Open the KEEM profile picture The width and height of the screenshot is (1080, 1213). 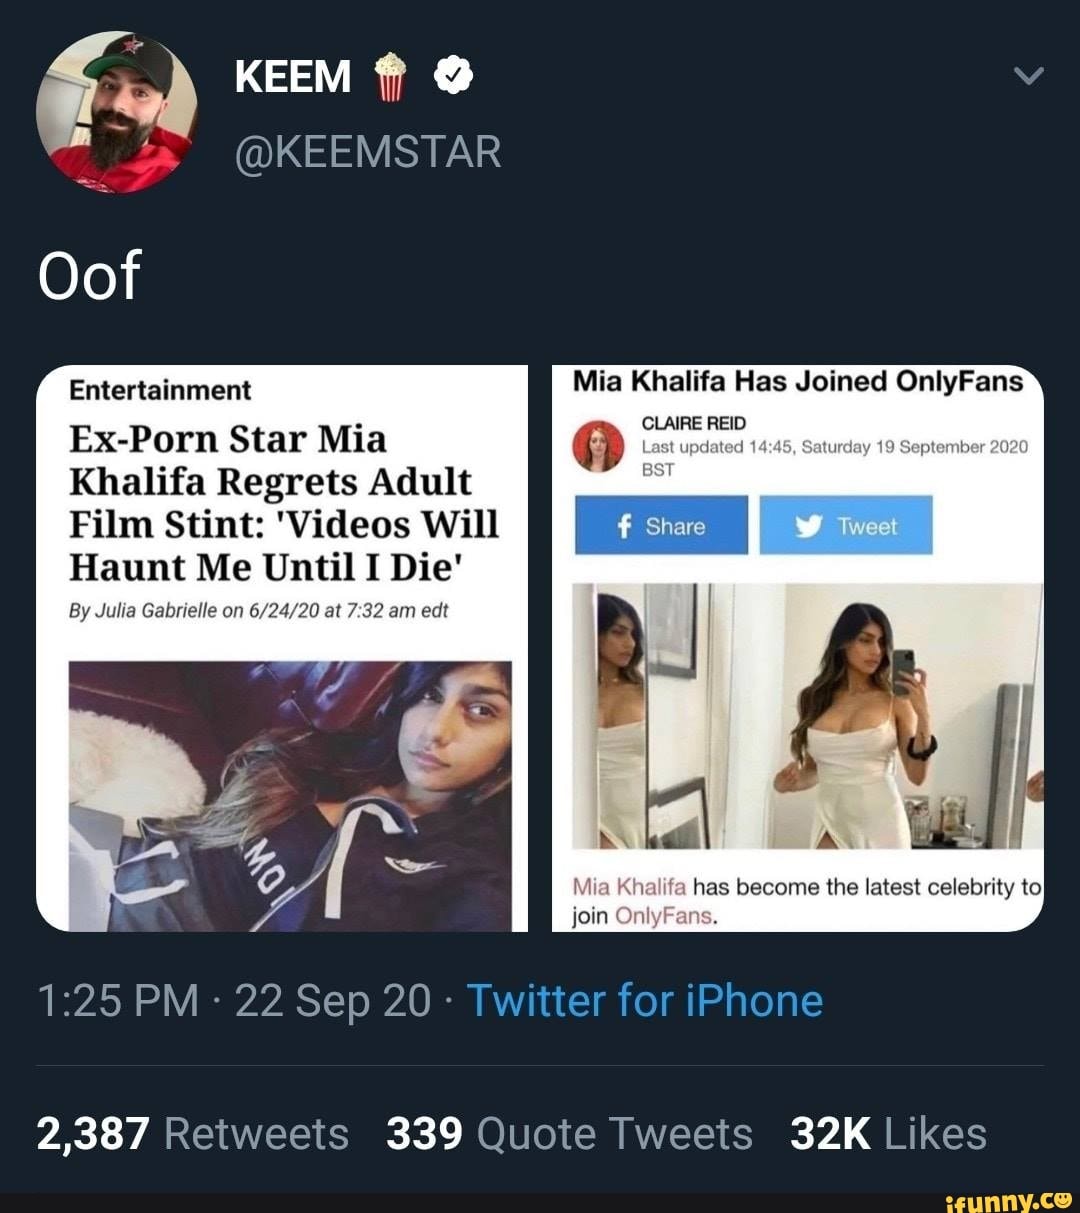click(116, 112)
